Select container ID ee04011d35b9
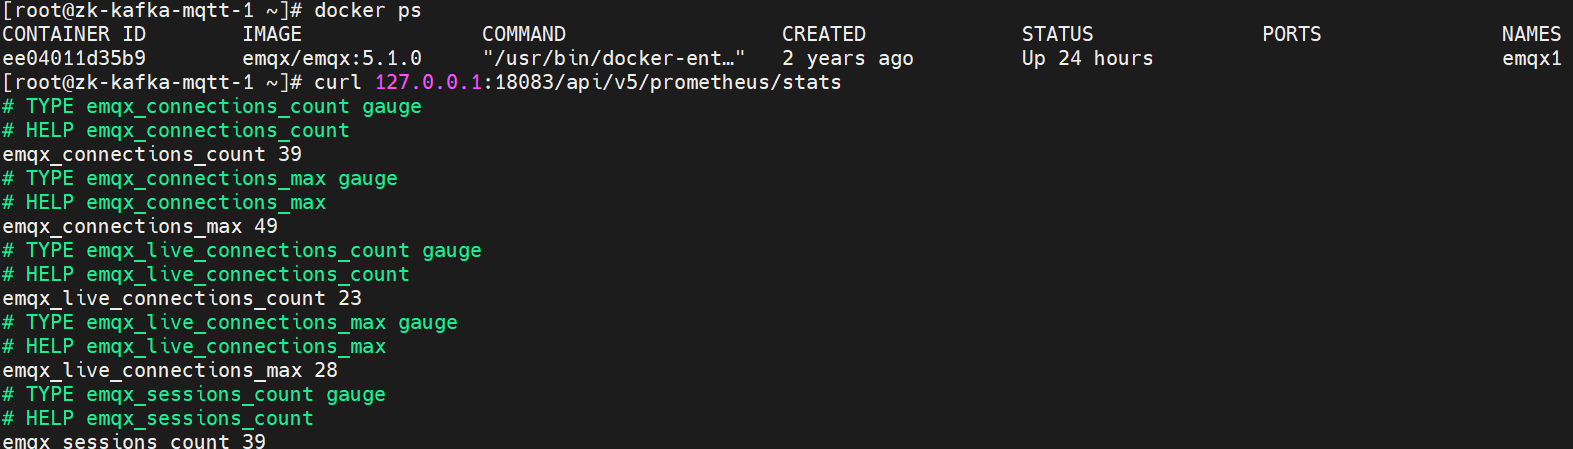The image size is (1573, 449). [x=74, y=58]
